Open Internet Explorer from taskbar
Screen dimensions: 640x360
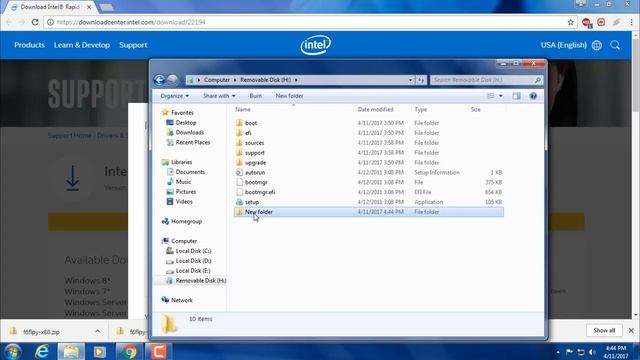(42, 351)
